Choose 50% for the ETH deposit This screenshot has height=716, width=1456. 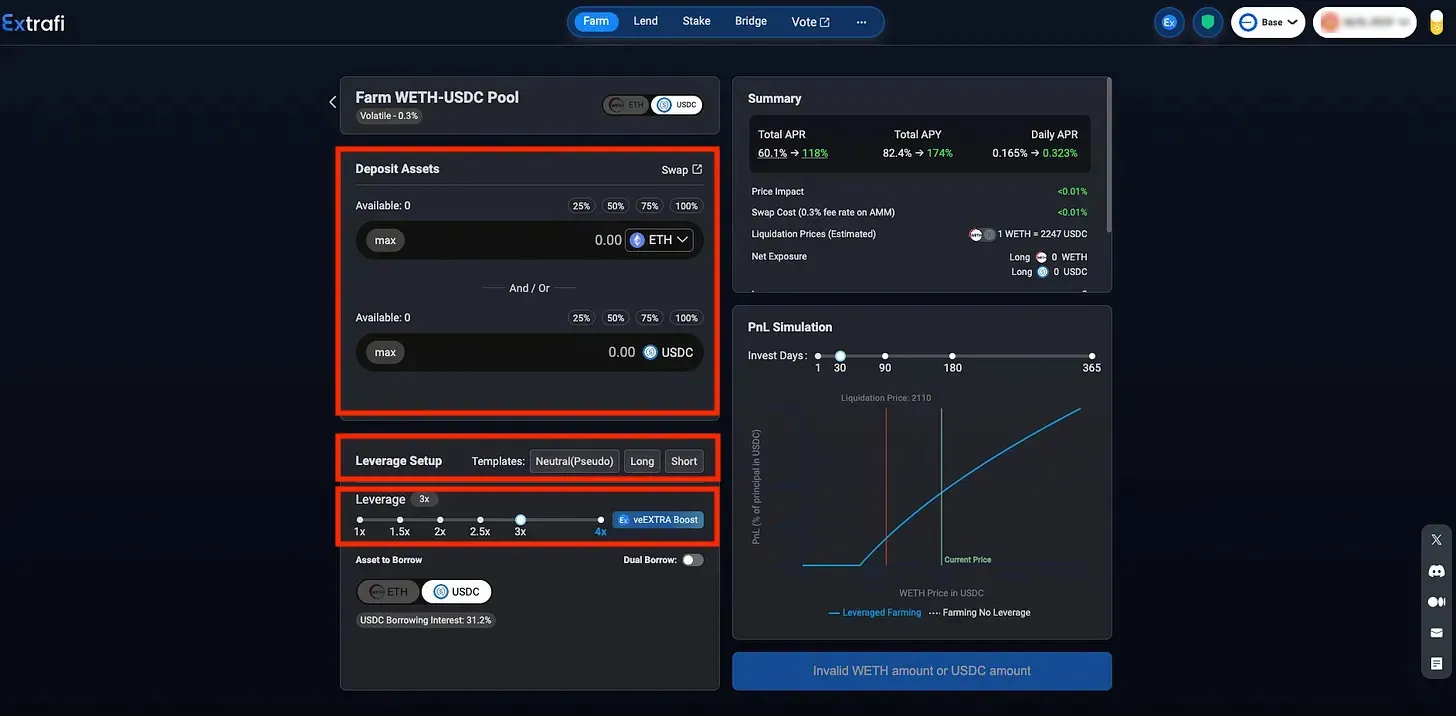click(x=616, y=206)
